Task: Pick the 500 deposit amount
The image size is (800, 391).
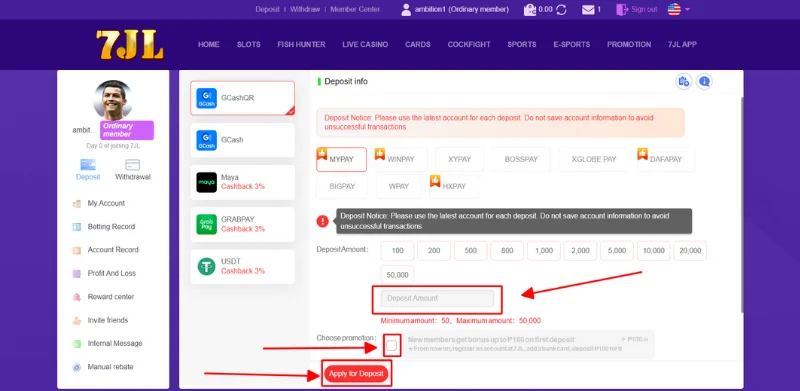Action: 470,251
